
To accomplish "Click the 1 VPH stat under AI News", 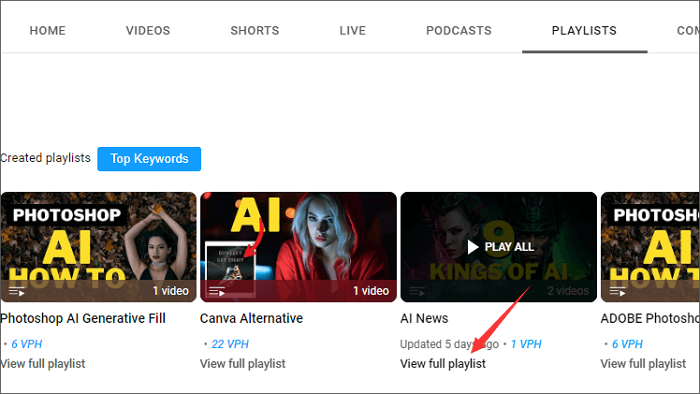I will point(526,344).
